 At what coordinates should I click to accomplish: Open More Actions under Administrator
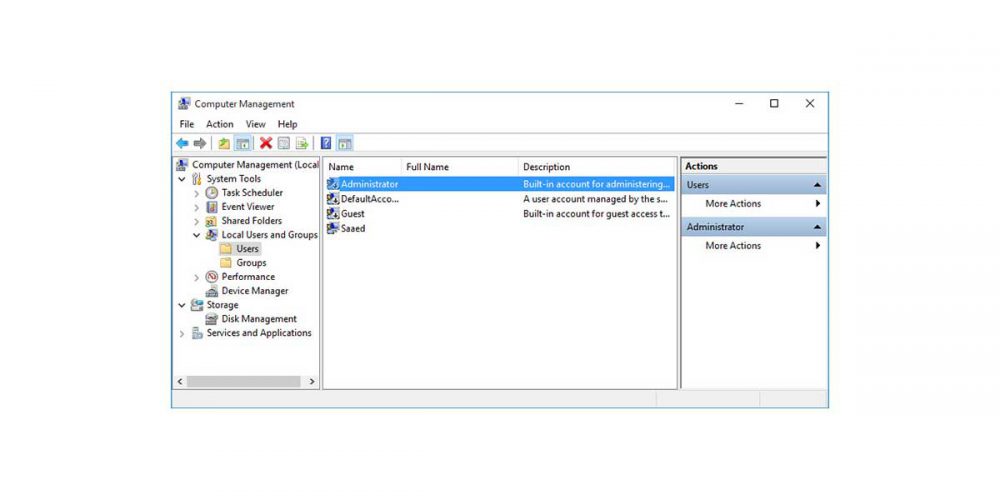tap(733, 246)
